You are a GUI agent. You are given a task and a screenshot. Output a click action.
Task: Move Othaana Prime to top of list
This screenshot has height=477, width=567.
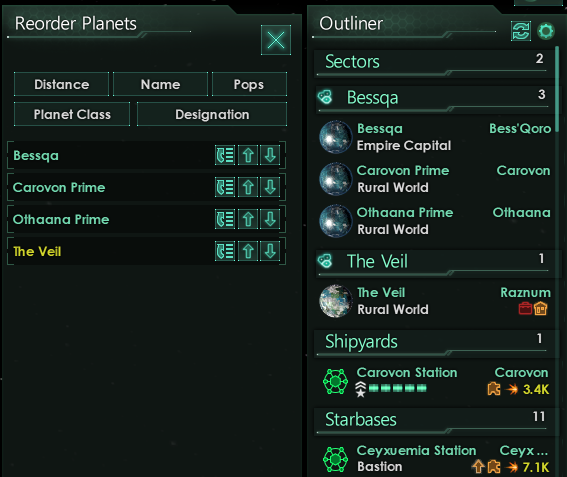click(225, 219)
